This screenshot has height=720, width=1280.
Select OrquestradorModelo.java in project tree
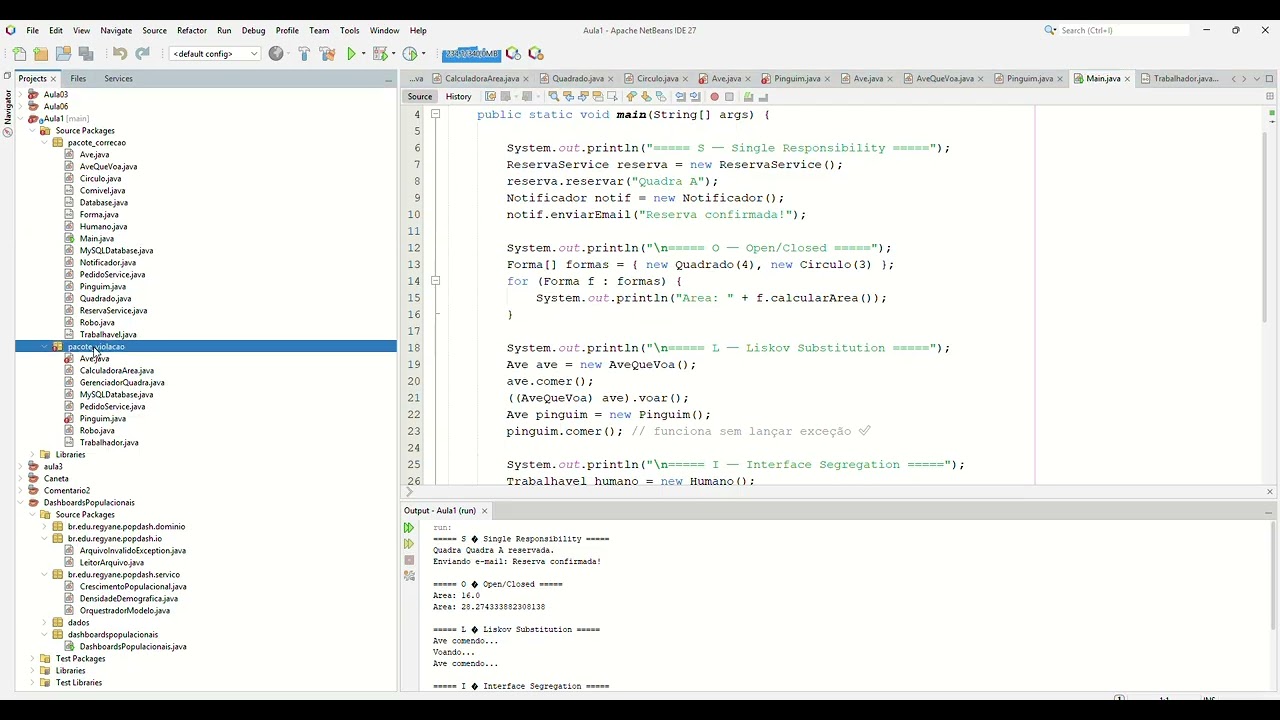(124, 610)
